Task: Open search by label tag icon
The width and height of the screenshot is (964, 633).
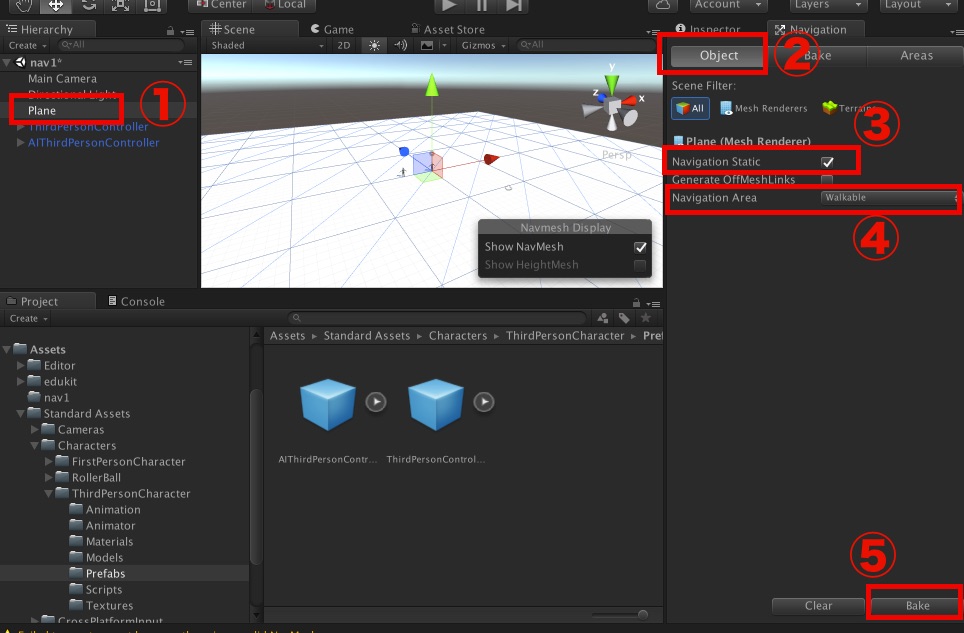Action: [x=624, y=318]
